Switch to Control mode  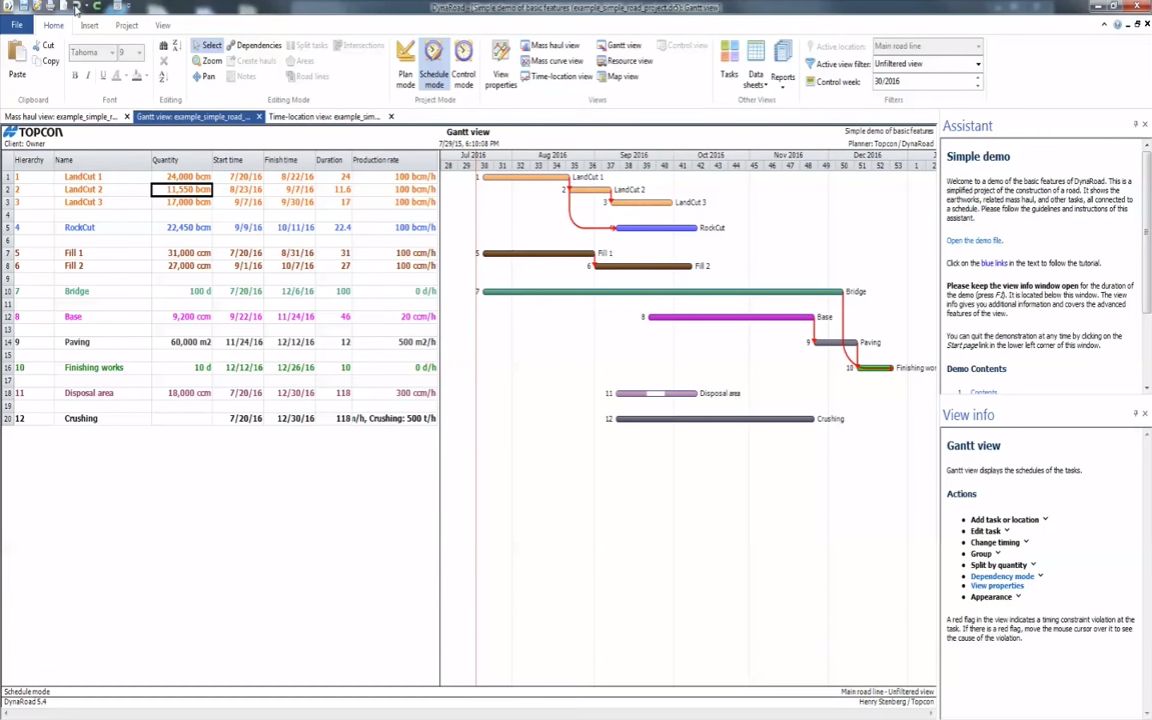(464, 65)
